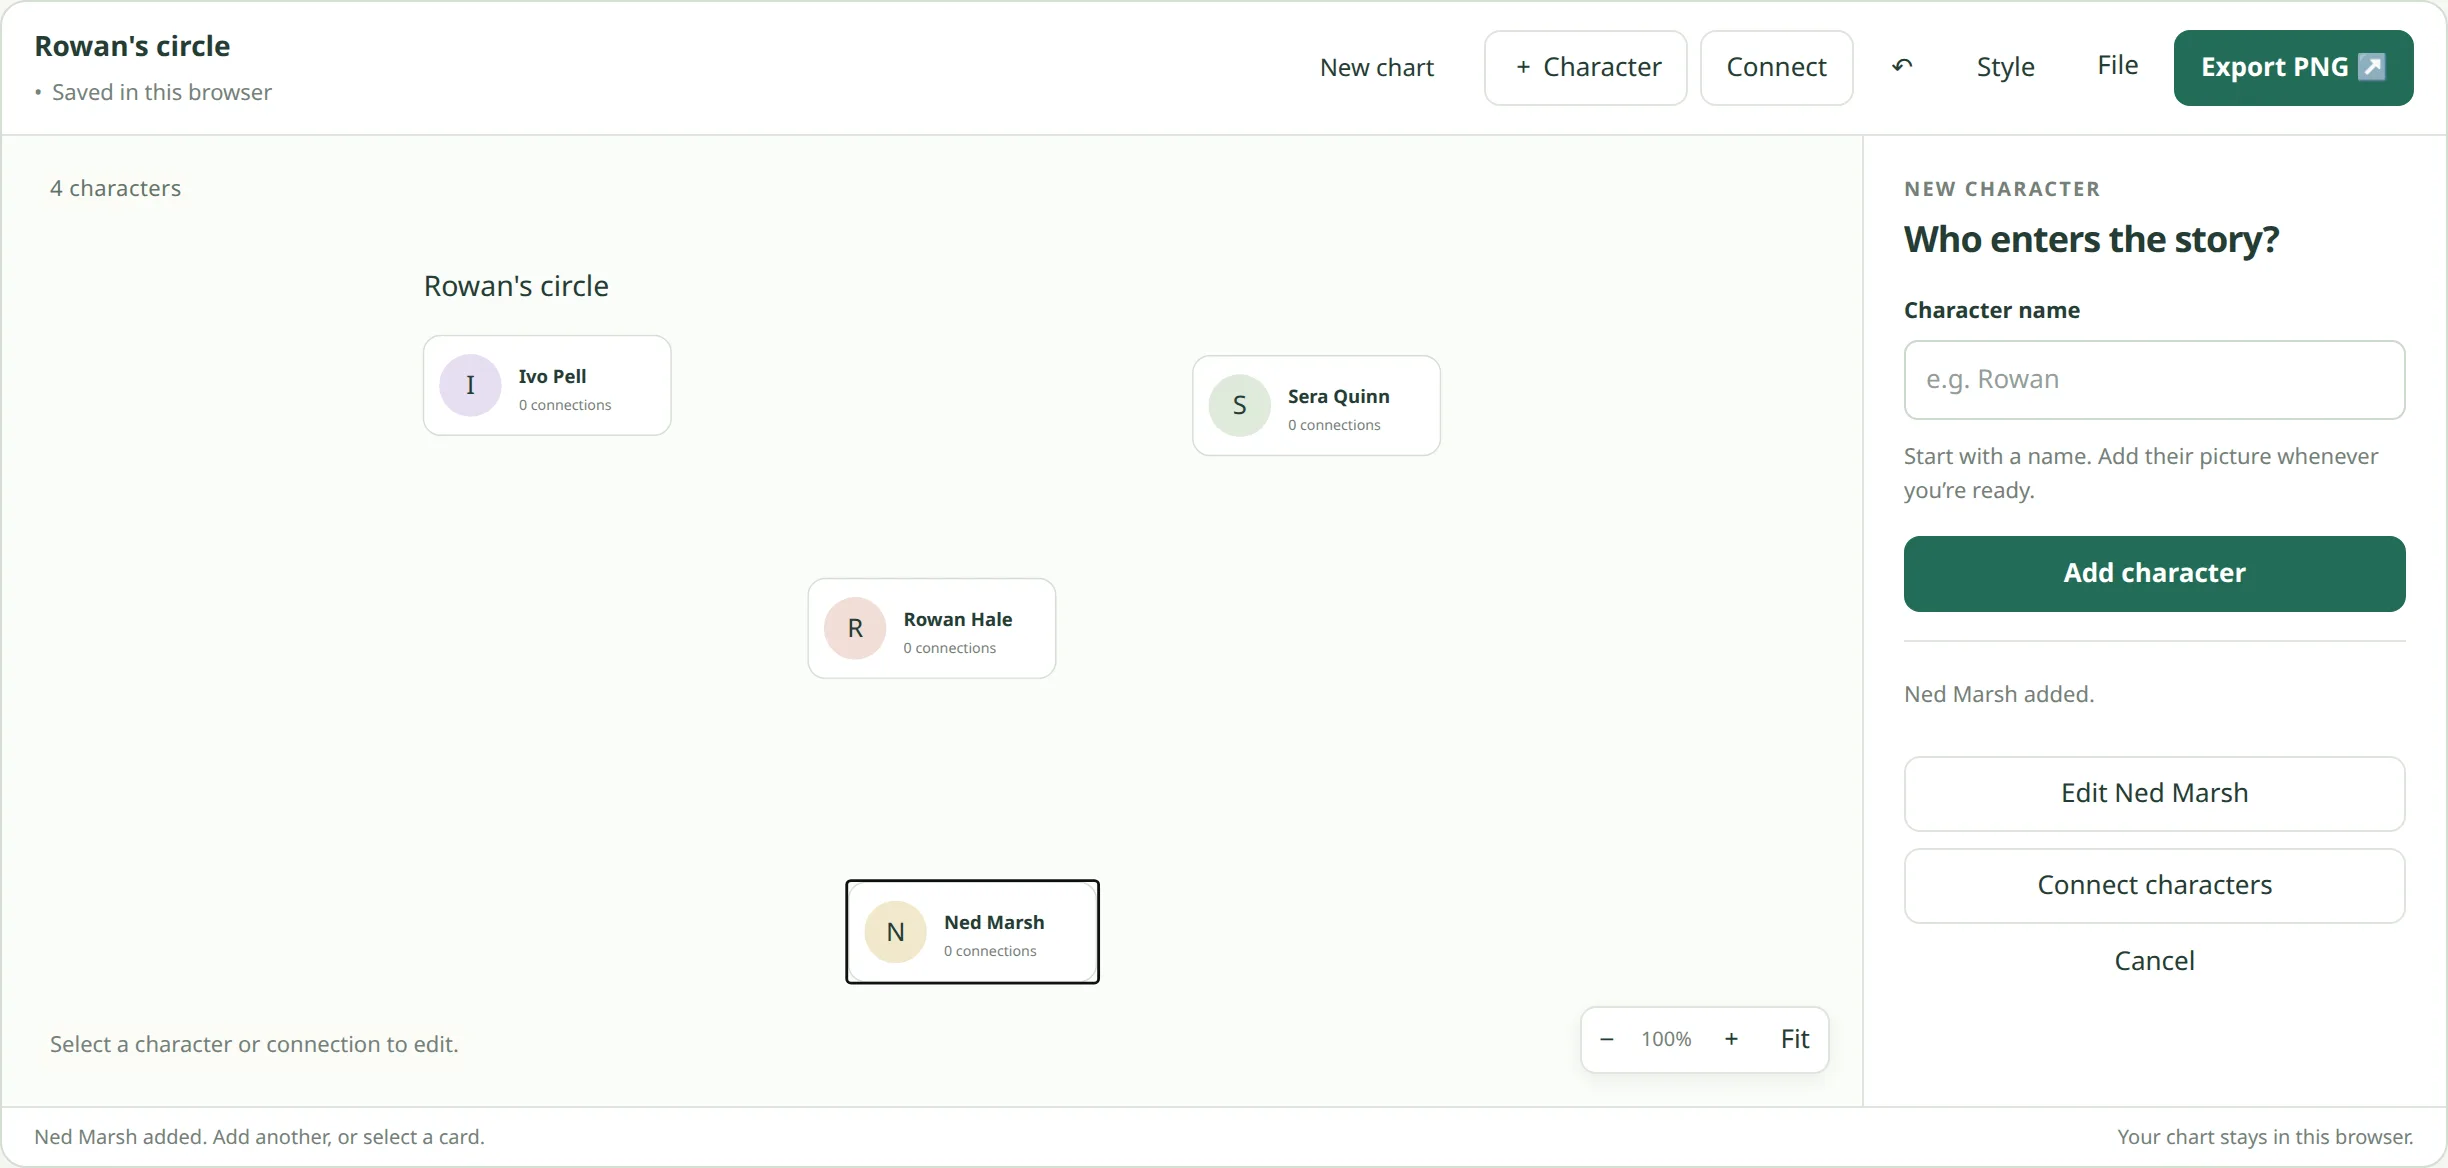
Task: Select the Rowan Hale name text
Action: point(958,619)
